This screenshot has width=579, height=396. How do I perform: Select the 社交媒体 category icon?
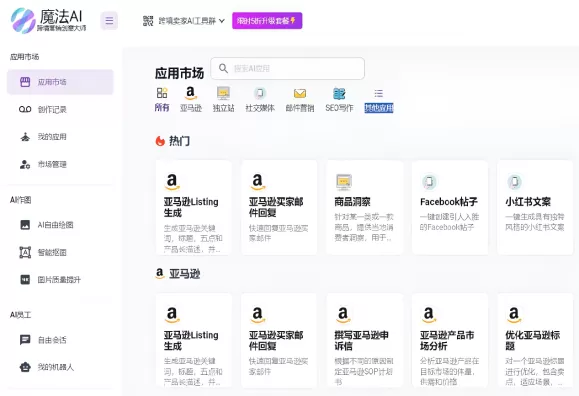click(x=260, y=93)
